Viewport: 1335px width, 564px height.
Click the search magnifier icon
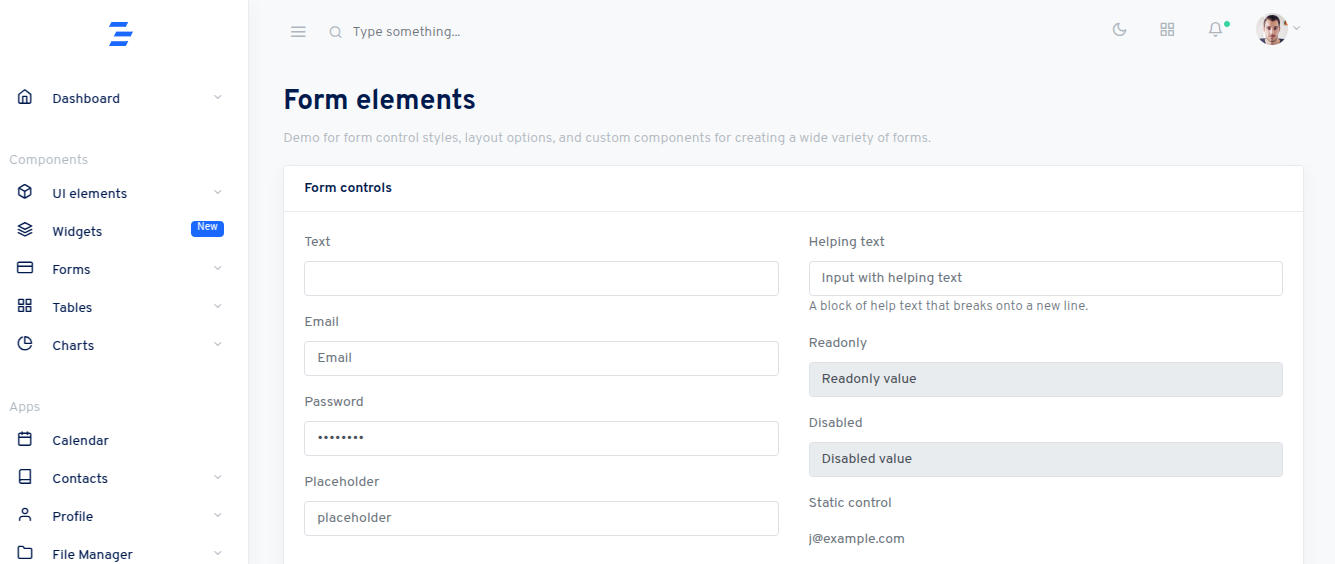pyautogui.click(x=336, y=32)
